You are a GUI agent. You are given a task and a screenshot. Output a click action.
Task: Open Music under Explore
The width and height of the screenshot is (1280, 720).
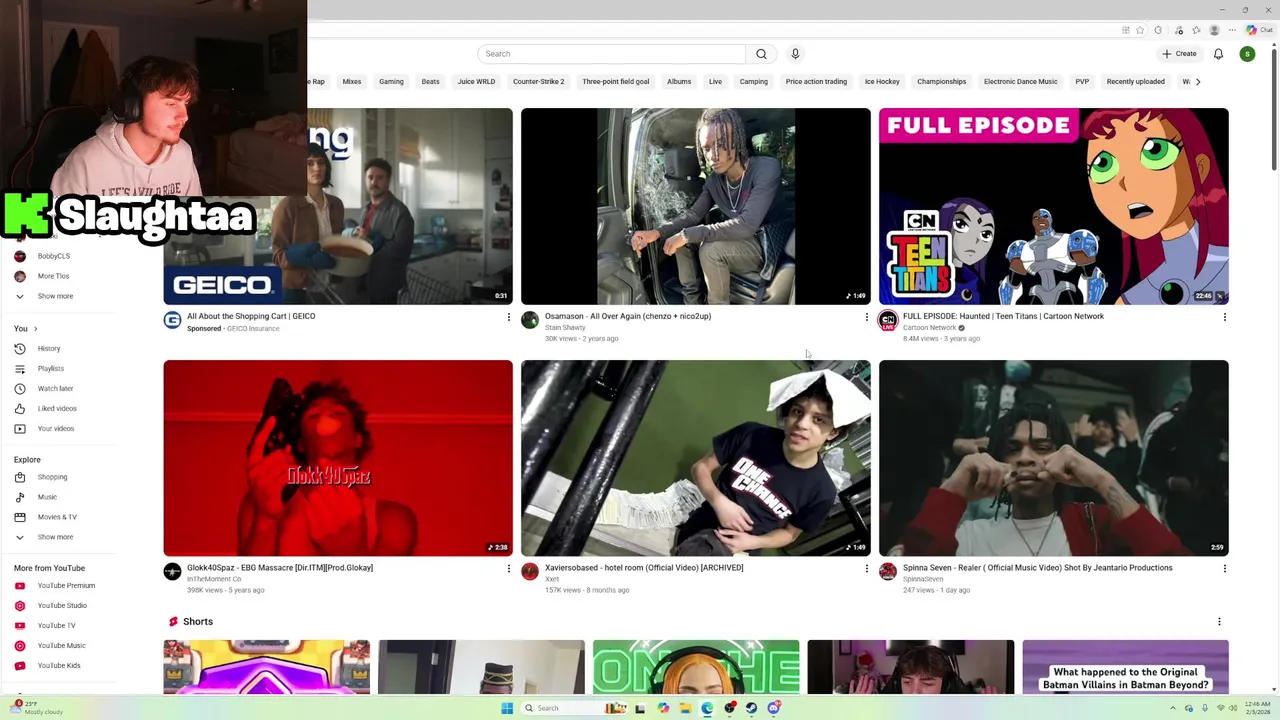click(x=47, y=498)
